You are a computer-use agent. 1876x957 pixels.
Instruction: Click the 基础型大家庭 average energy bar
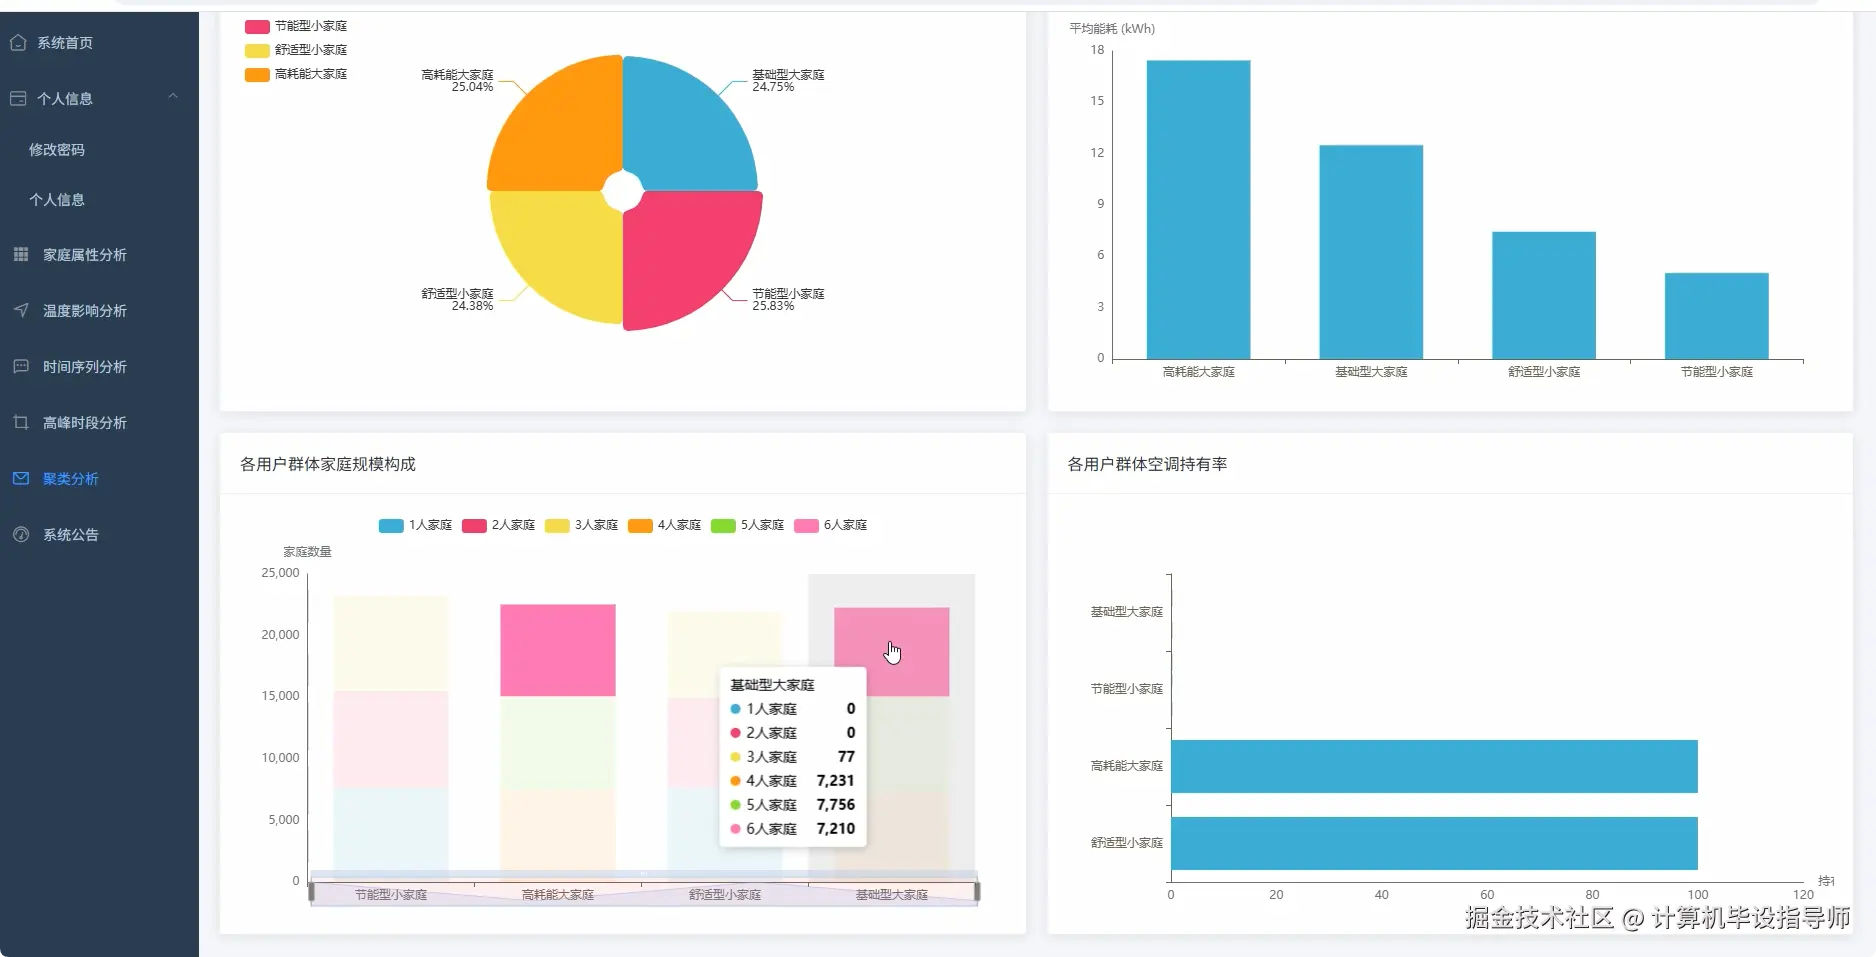click(1371, 252)
